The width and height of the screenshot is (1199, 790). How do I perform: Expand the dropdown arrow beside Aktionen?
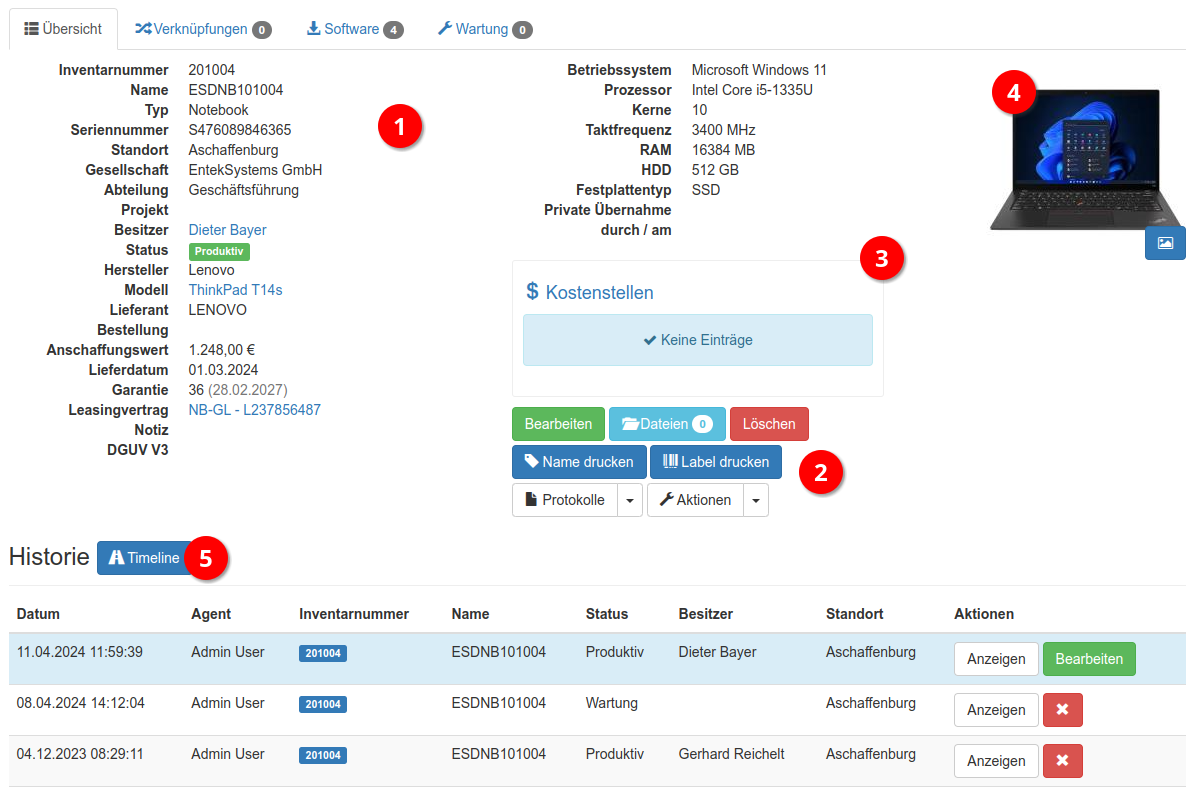[x=756, y=500]
